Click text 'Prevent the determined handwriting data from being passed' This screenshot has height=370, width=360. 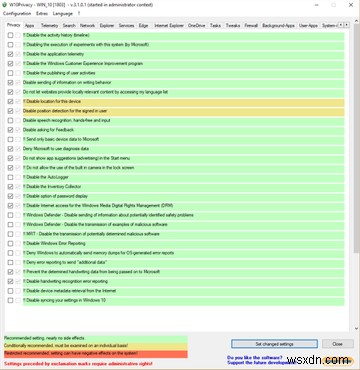(x=92, y=272)
